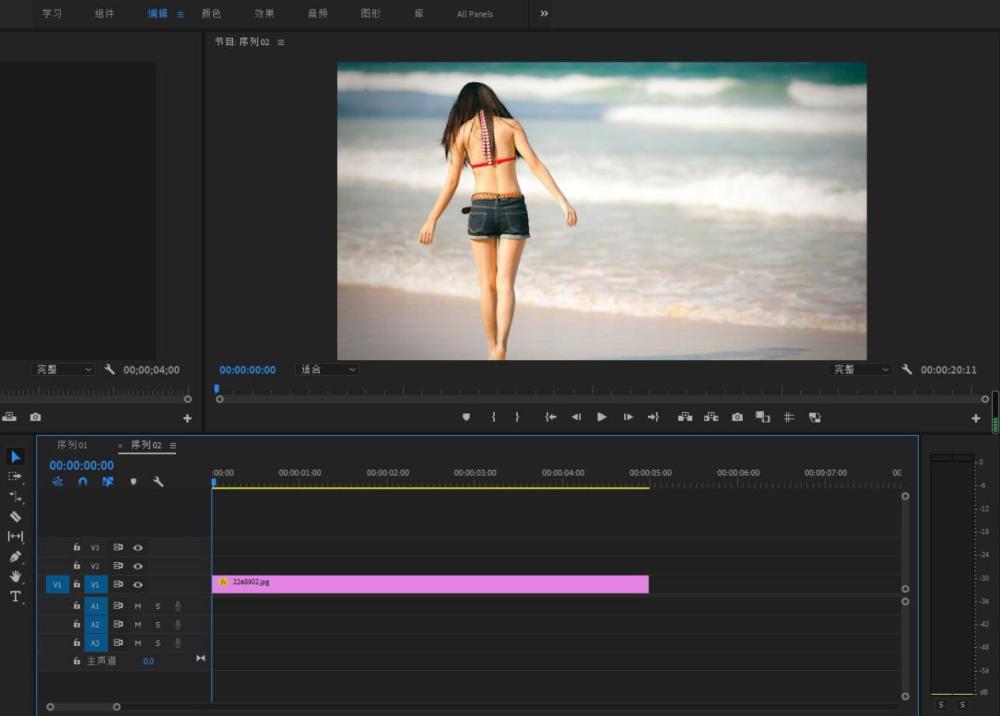This screenshot has width=1000, height=716.
Task: Open the 适合 zoom level dropdown
Action: click(327, 370)
